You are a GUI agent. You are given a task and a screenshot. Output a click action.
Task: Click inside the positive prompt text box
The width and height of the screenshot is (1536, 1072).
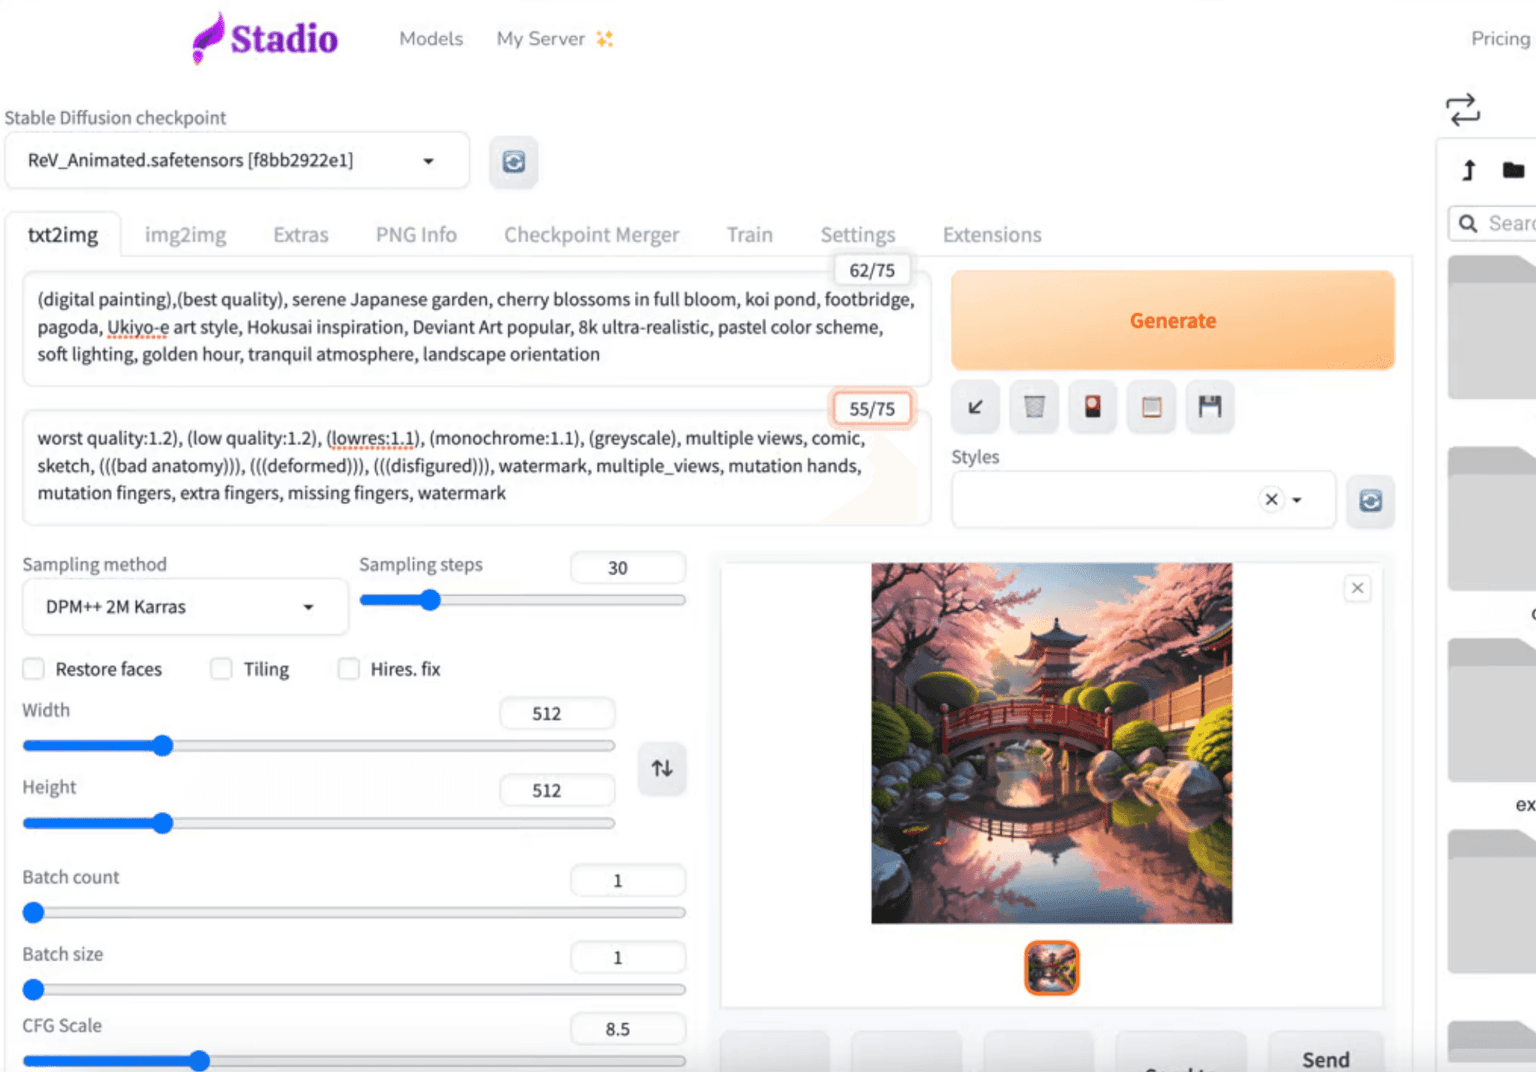[x=477, y=328]
